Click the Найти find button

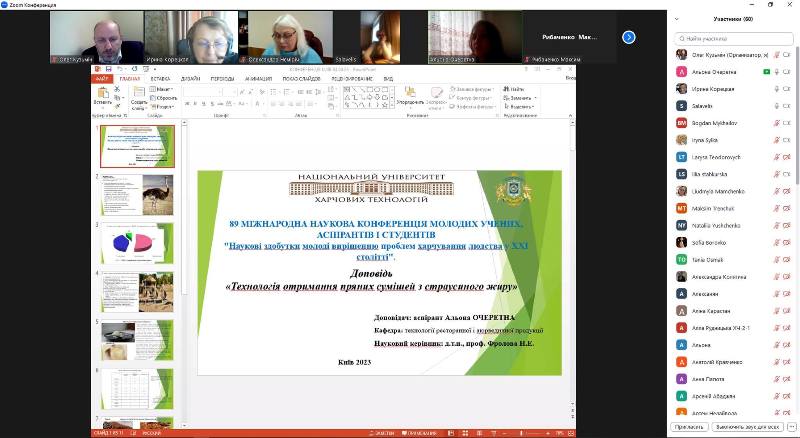pyautogui.click(x=514, y=89)
